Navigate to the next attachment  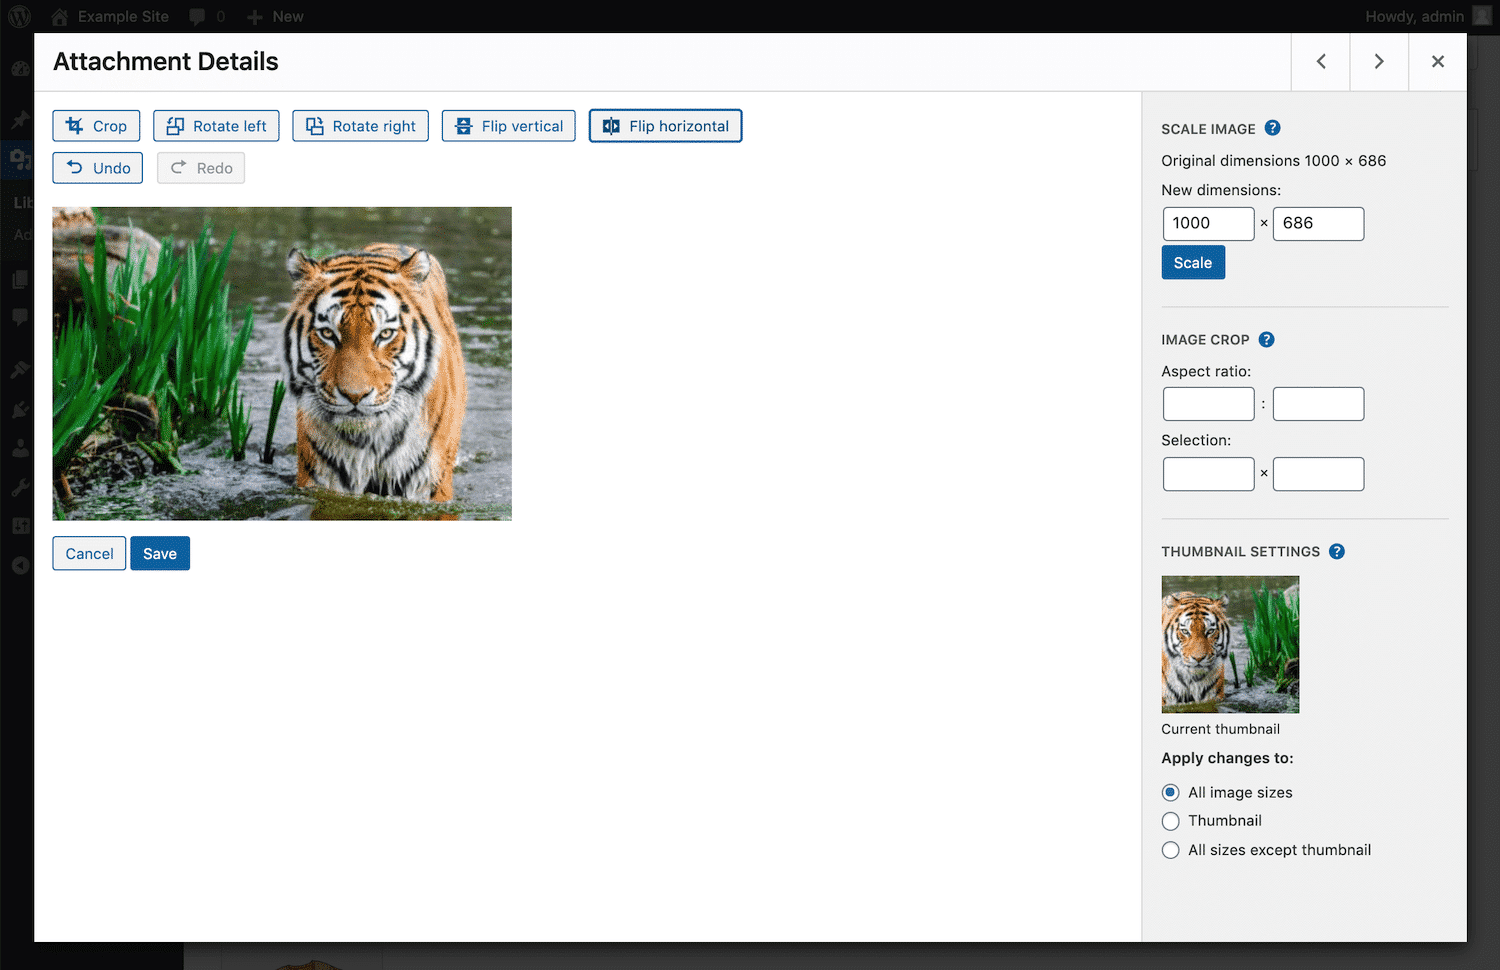[1379, 61]
